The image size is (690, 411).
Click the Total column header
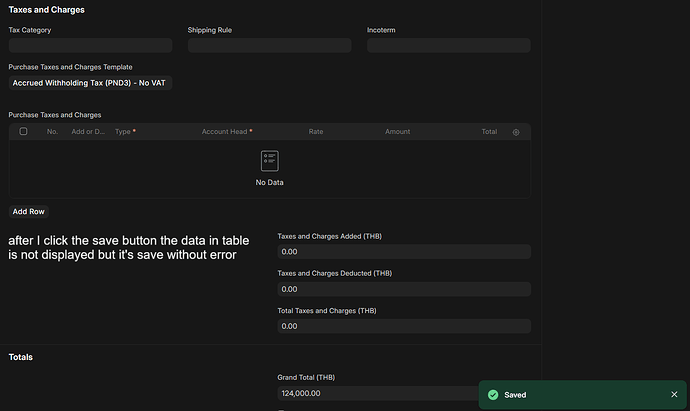tap(489, 132)
